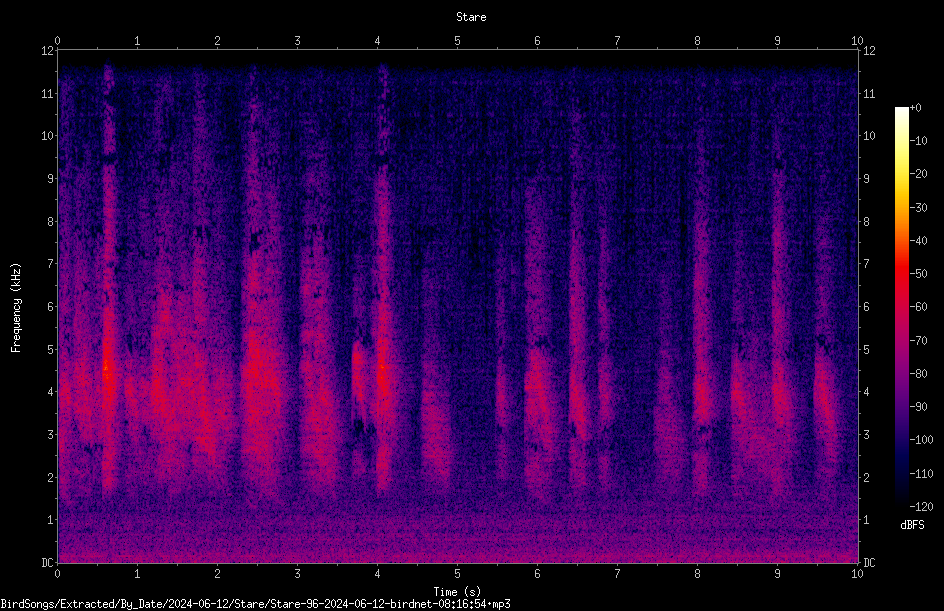The width and height of the screenshot is (944, 611).
Task: Click the 12 kHz label on left axis
Action: click(48, 51)
